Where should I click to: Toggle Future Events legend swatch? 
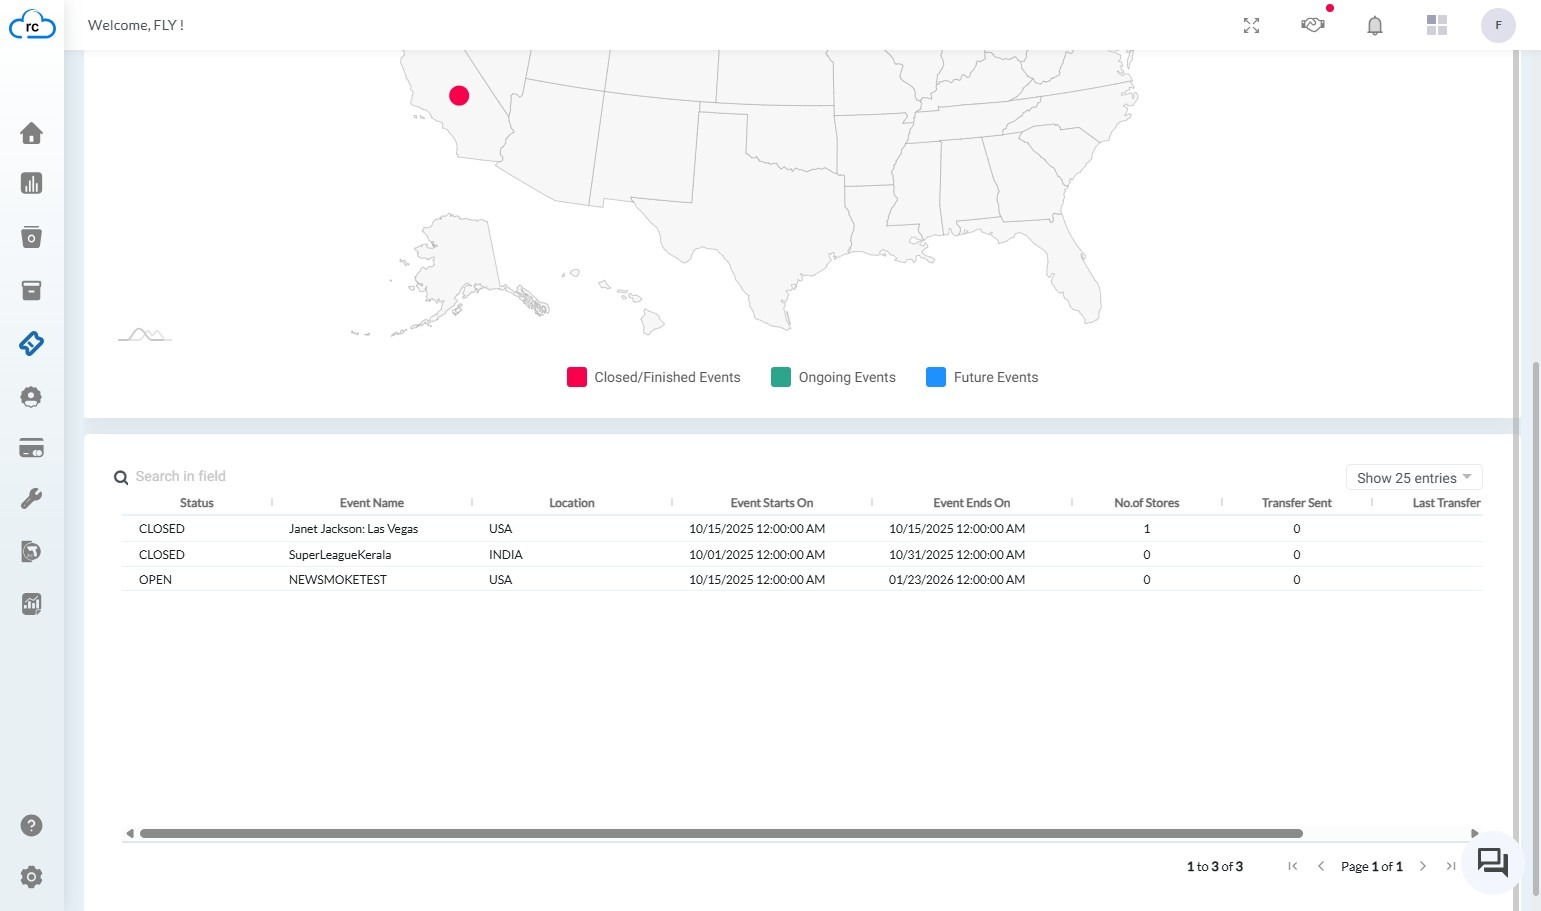pos(936,377)
